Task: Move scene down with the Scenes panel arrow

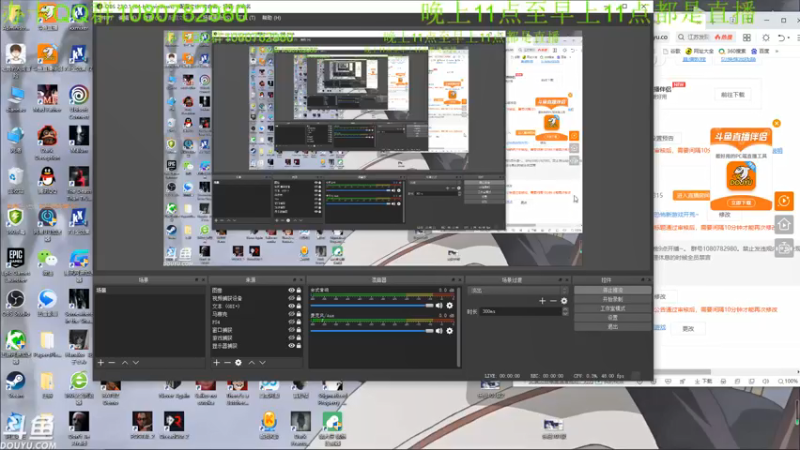Action: [136, 362]
